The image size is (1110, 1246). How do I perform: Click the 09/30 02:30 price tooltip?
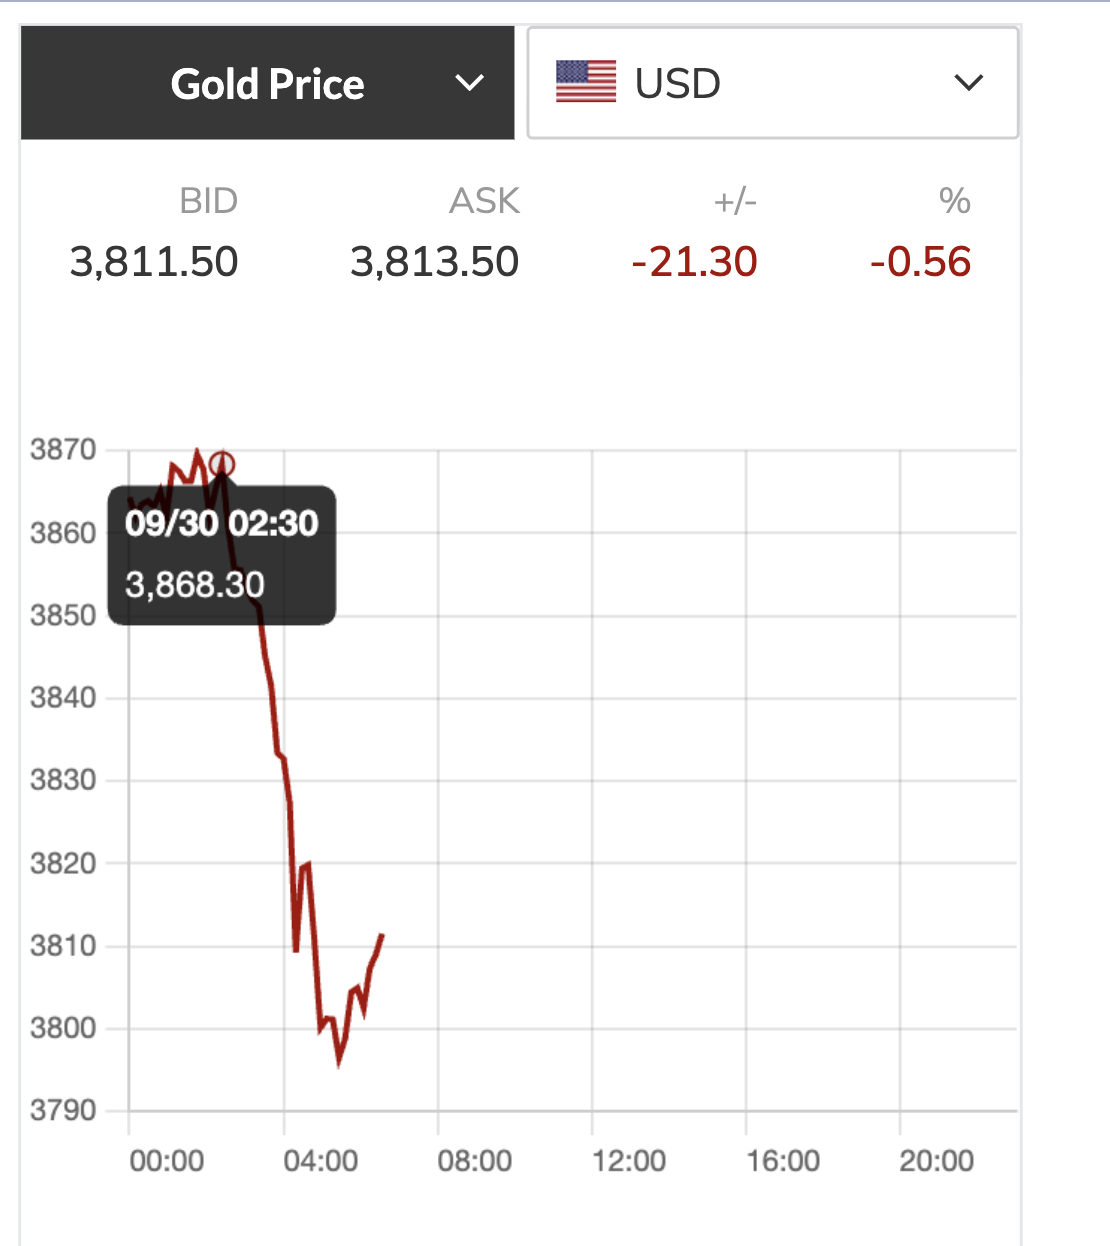coord(222,555)
